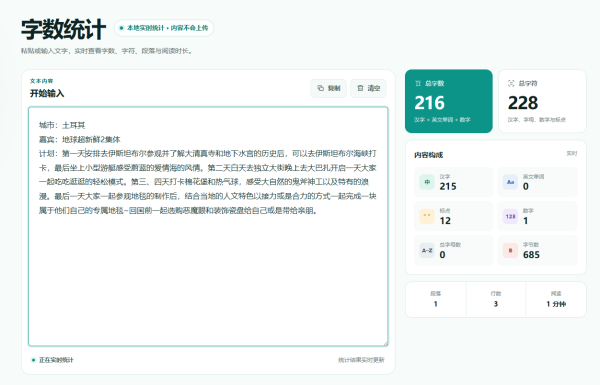Click the 英文单词 value 0
Image resolution: width=600 pixels, height=385 pixels.
526,186
